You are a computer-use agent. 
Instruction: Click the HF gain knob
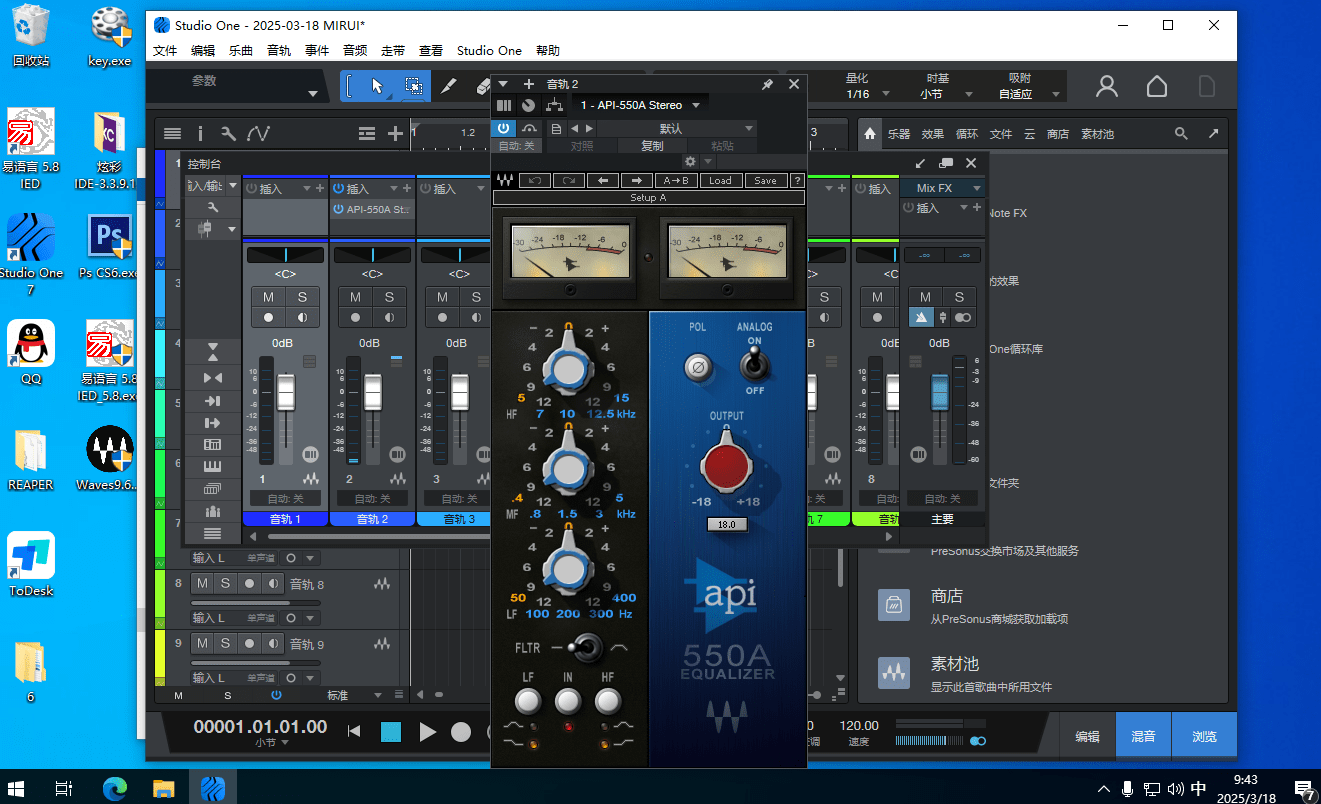(x=568, y=368)
